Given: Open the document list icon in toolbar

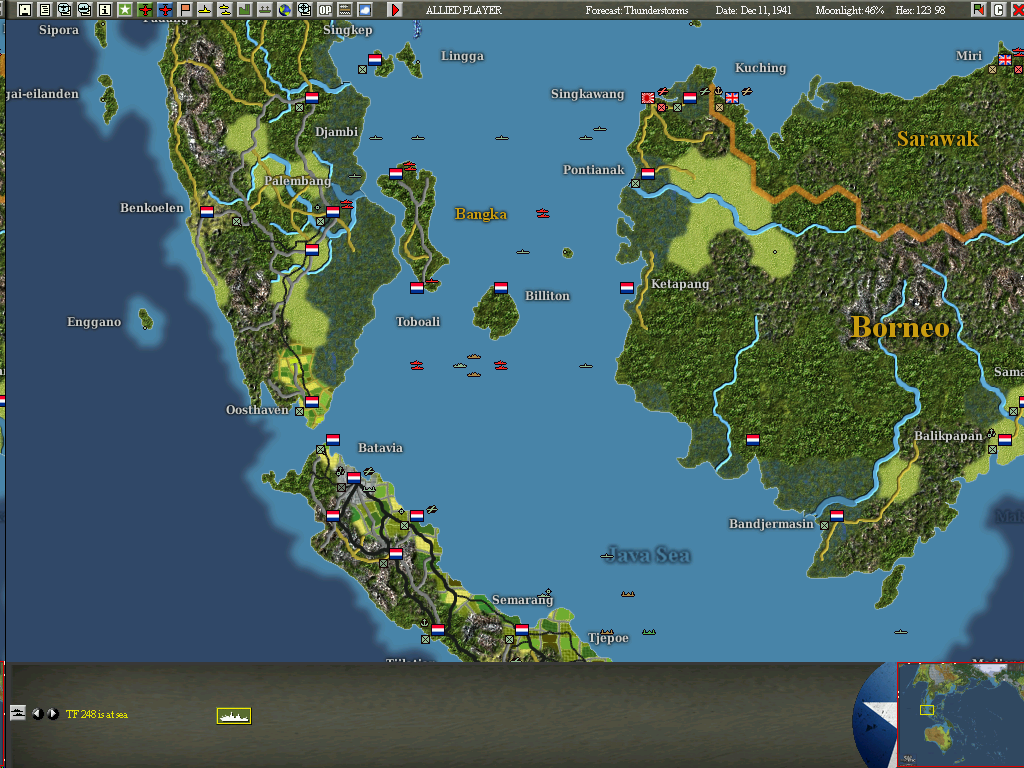Looking at the screenshot, I should pyautogui.click(x=45, y=10).
